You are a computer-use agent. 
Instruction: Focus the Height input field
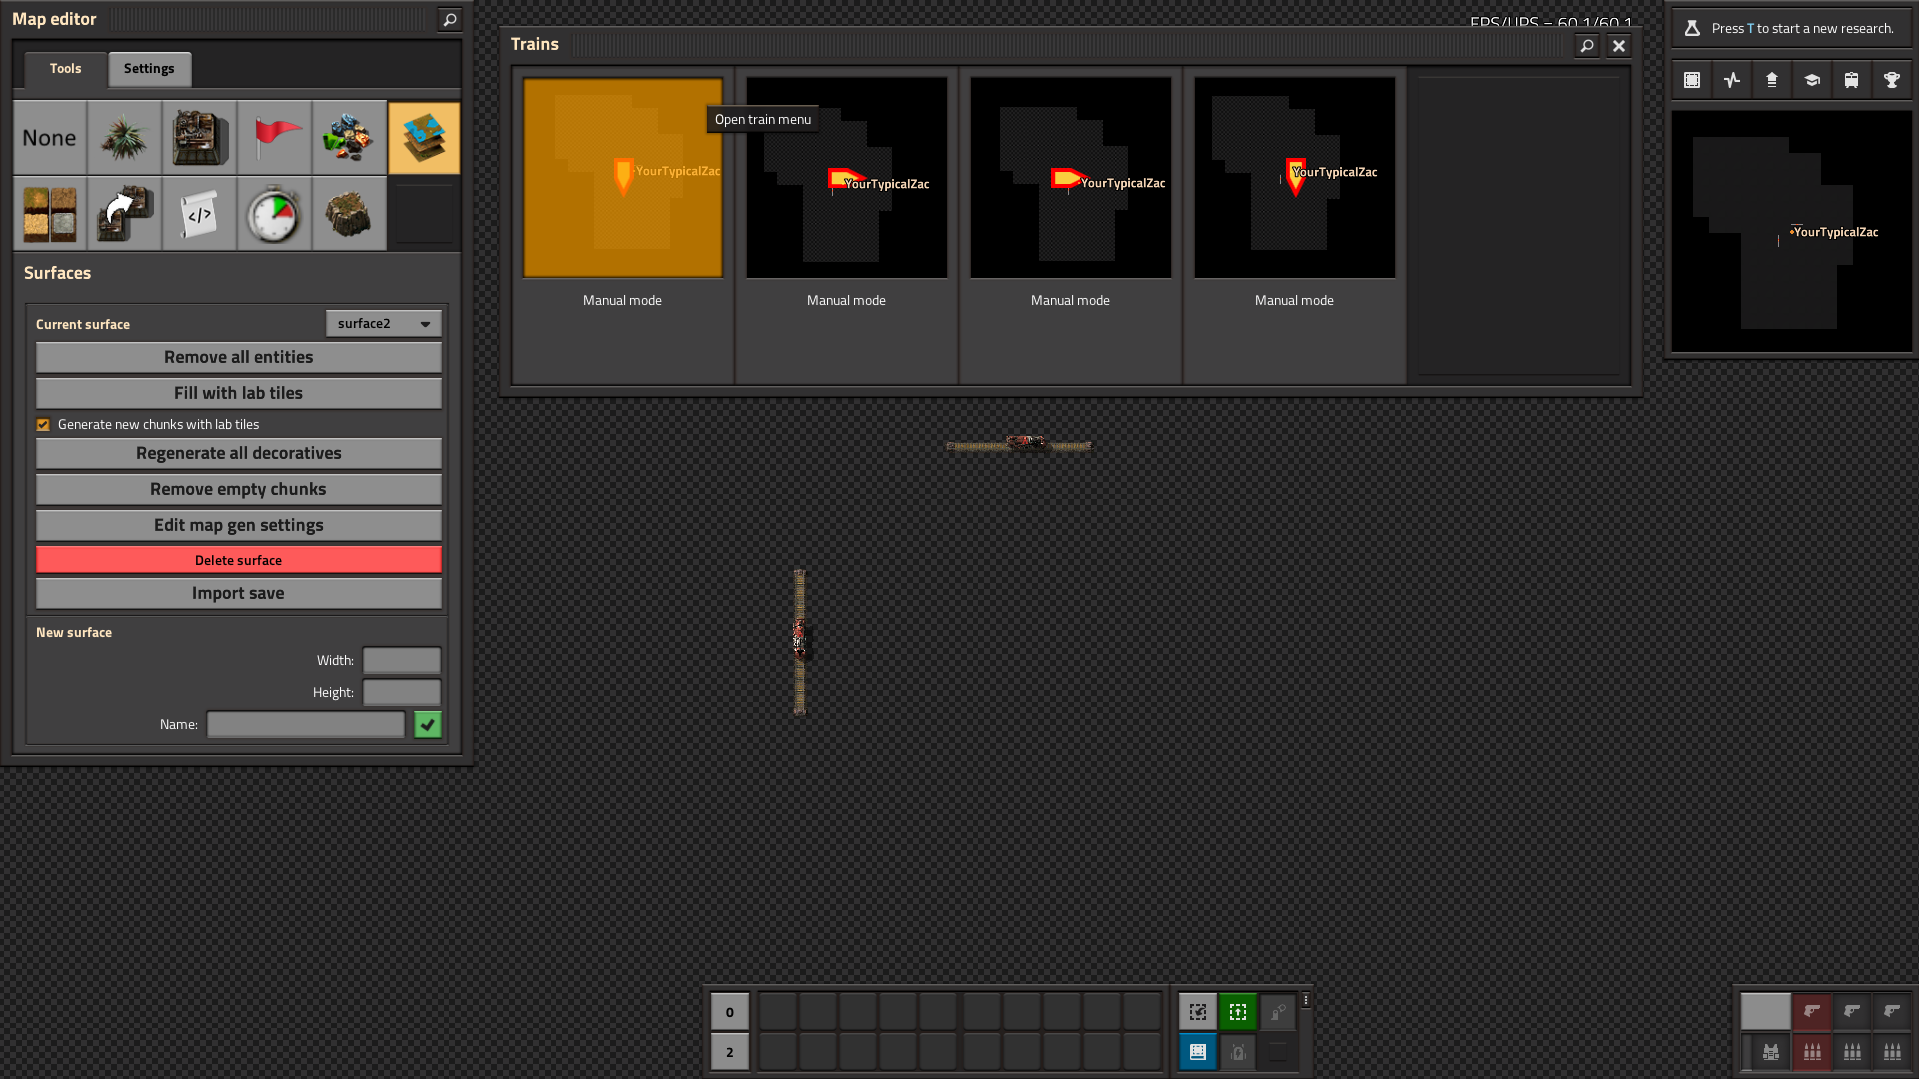click(x=402, y=693)
